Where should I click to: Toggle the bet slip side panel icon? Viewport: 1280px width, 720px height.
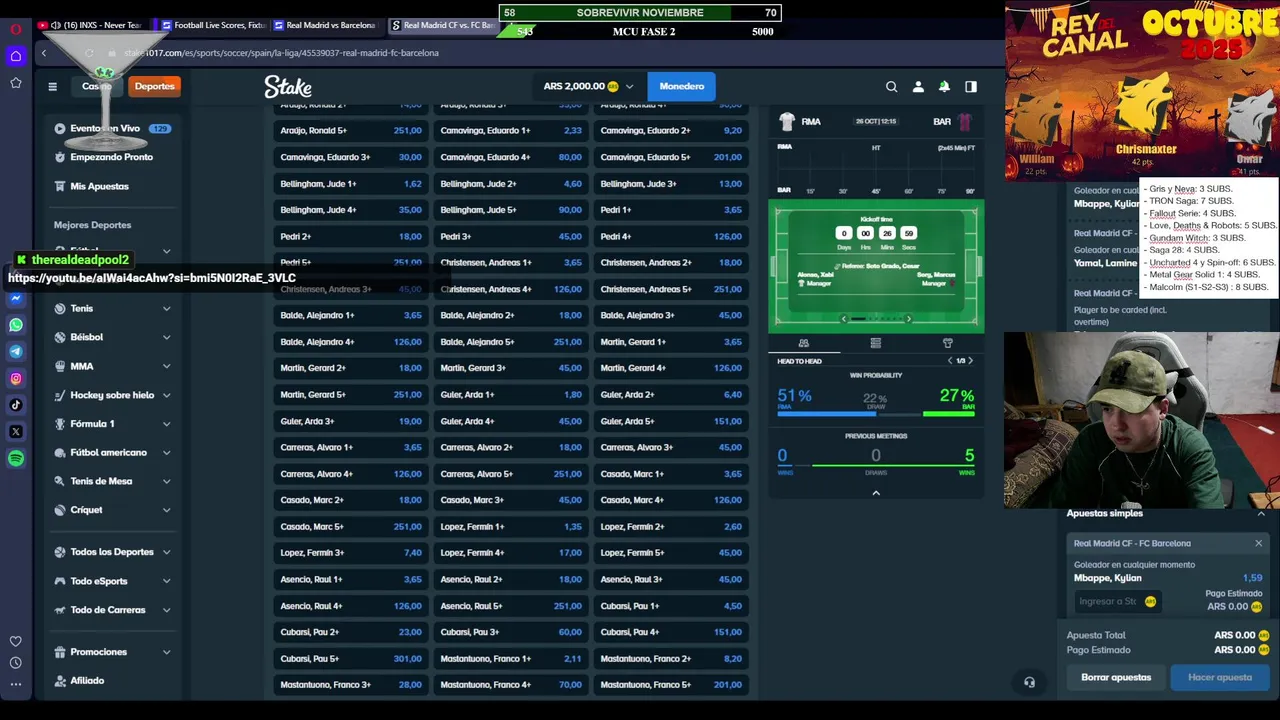point(970,87)
